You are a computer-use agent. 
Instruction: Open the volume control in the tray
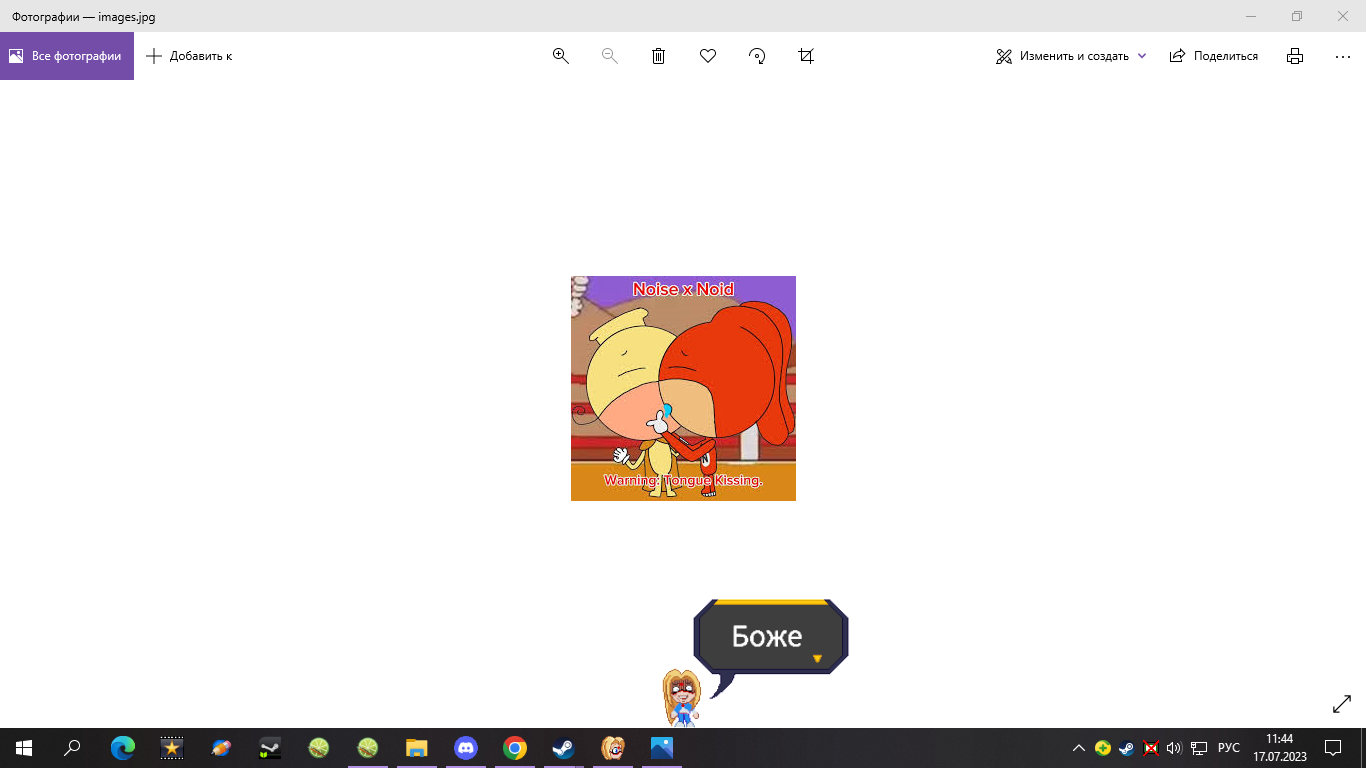tap(1174, 748)
